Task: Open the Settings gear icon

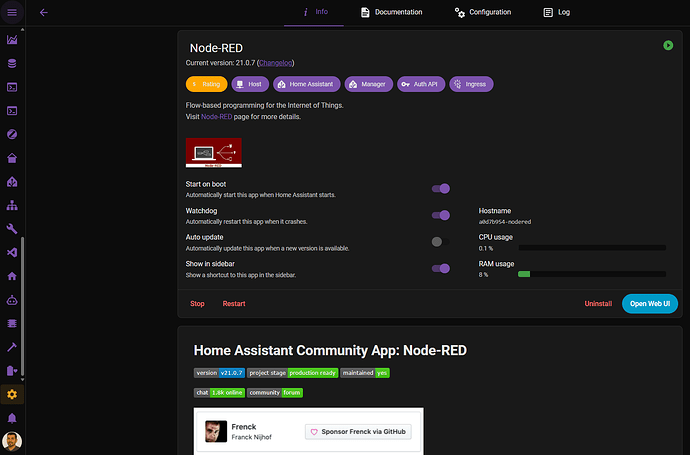Action: pos(12,394)
